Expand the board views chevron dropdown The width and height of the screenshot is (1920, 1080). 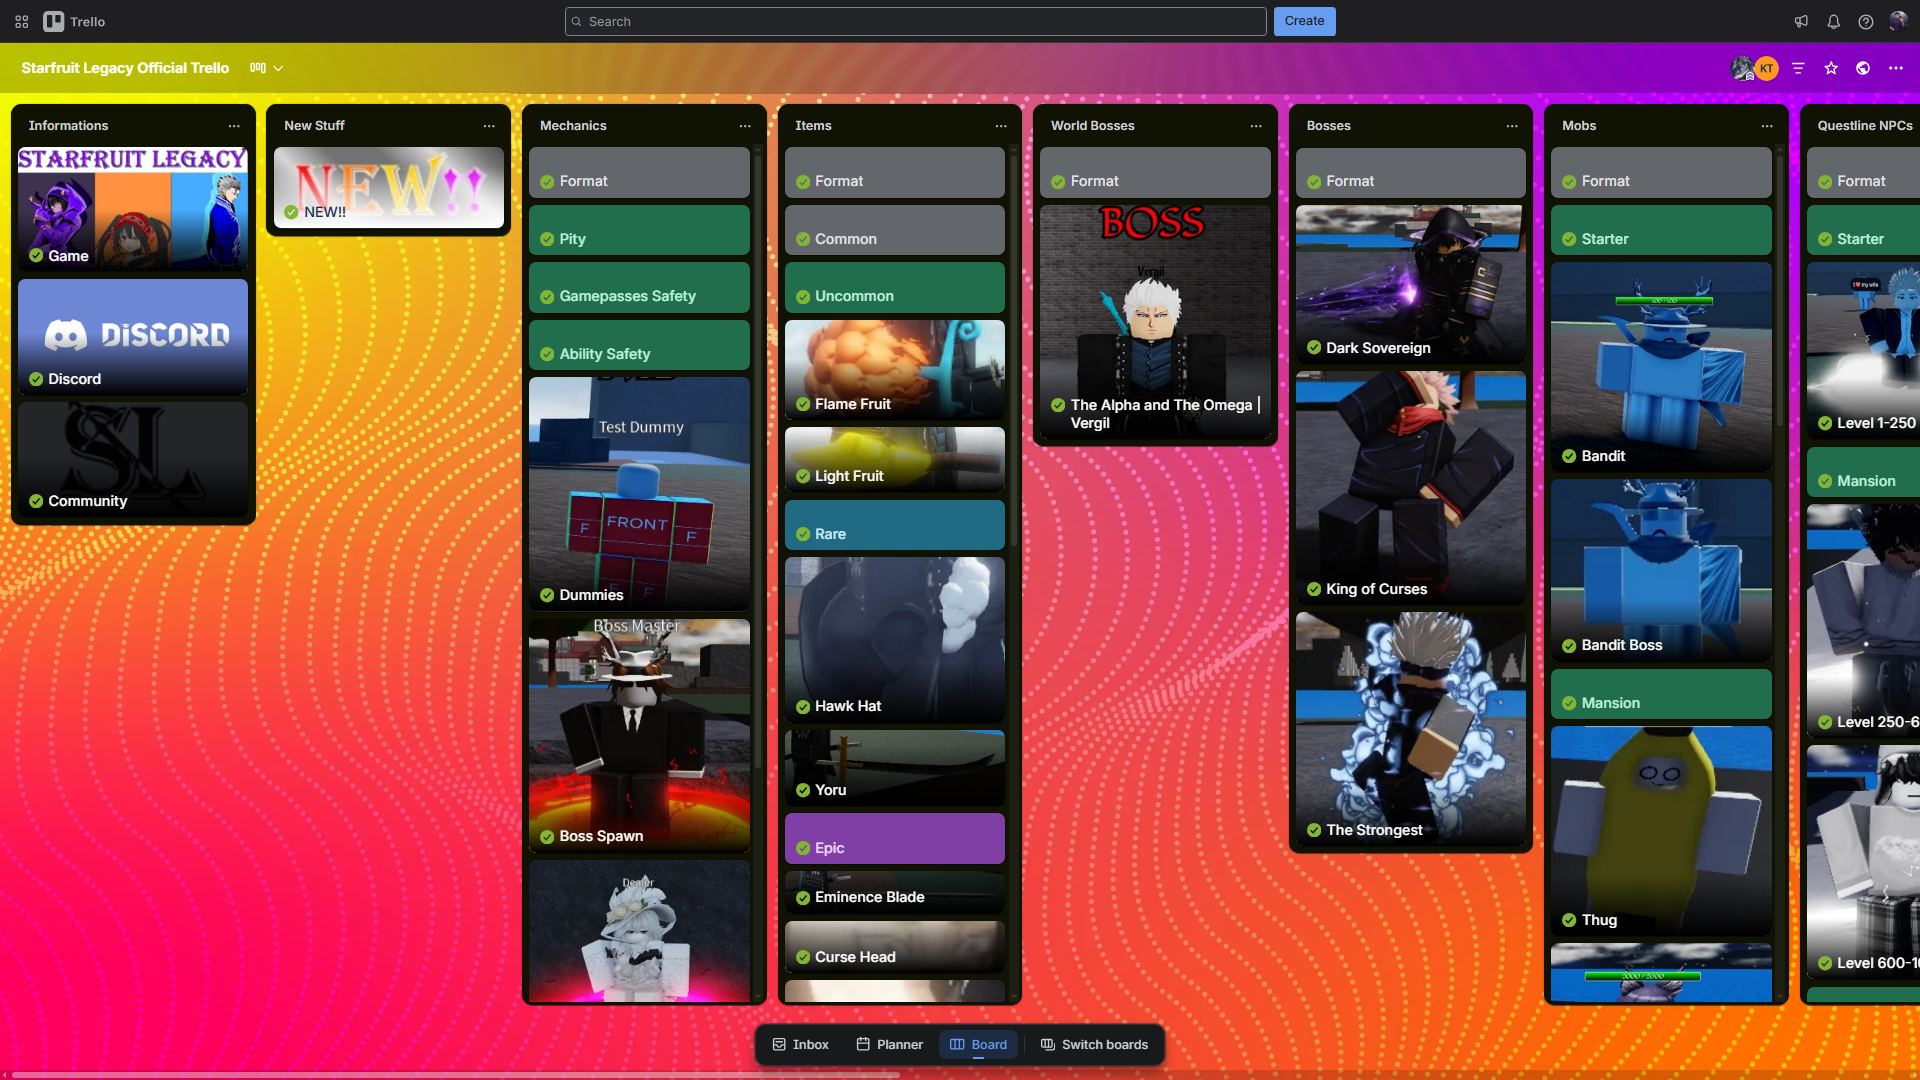[278, 68]
